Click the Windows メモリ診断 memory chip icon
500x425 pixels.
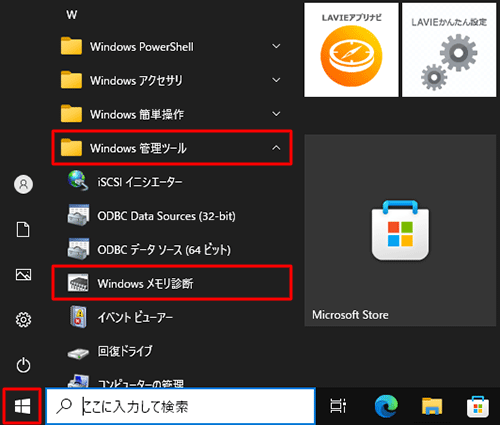tap(78, 283)
